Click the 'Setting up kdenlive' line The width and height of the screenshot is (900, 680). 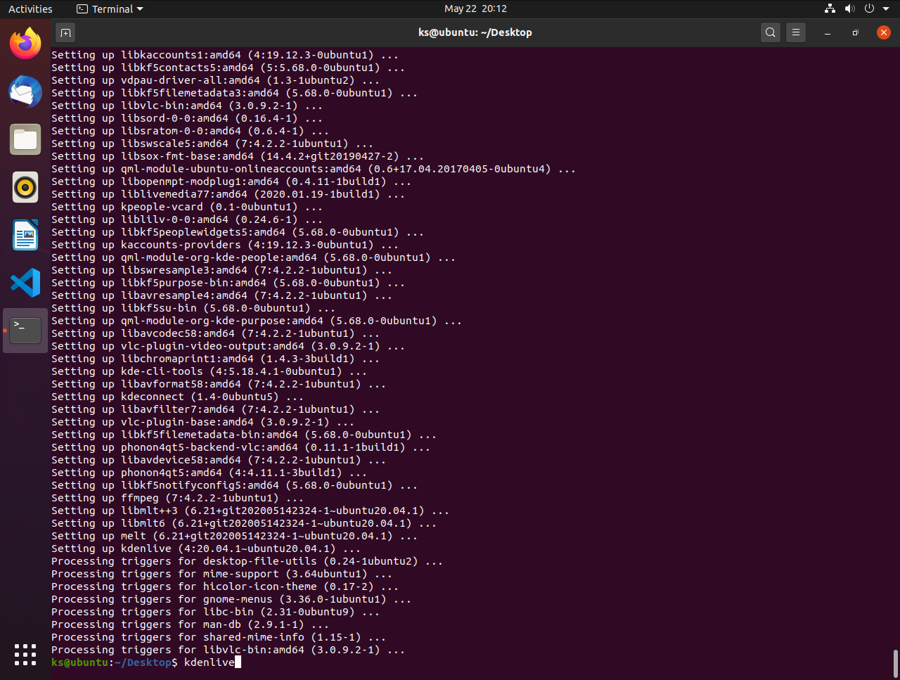(x=205, y=549)
